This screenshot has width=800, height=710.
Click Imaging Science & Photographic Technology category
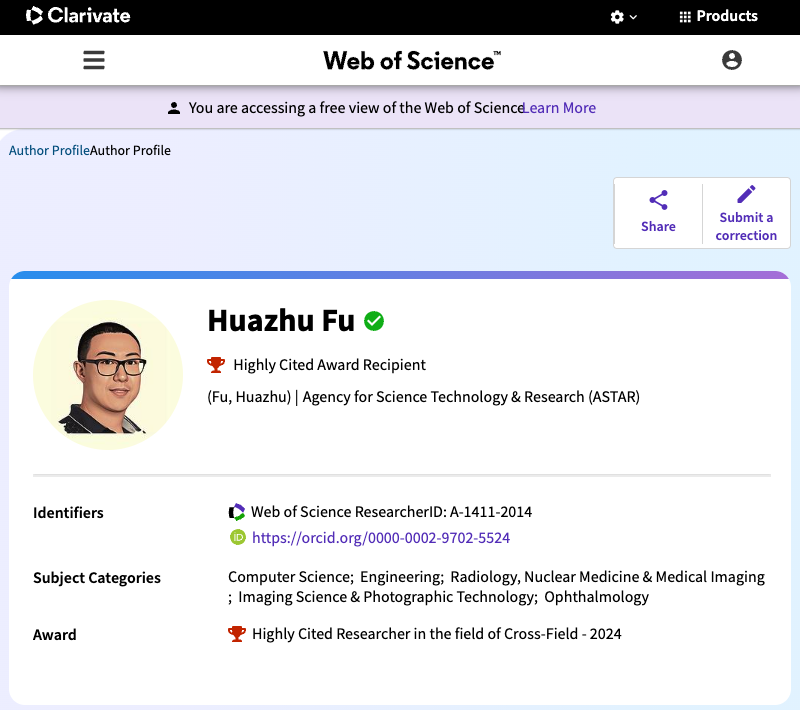(386, 597)
